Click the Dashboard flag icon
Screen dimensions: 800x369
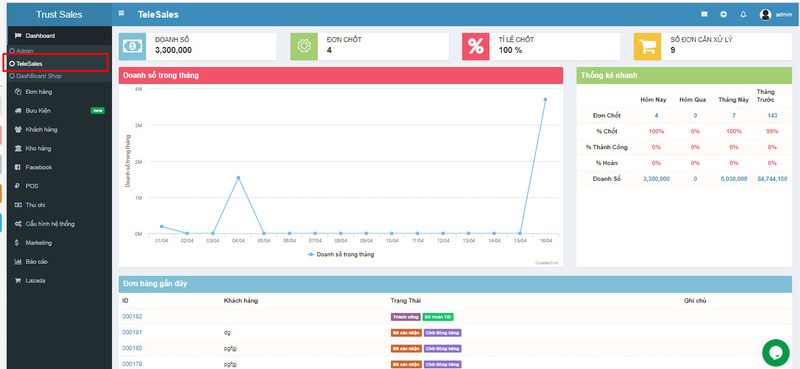18,36
